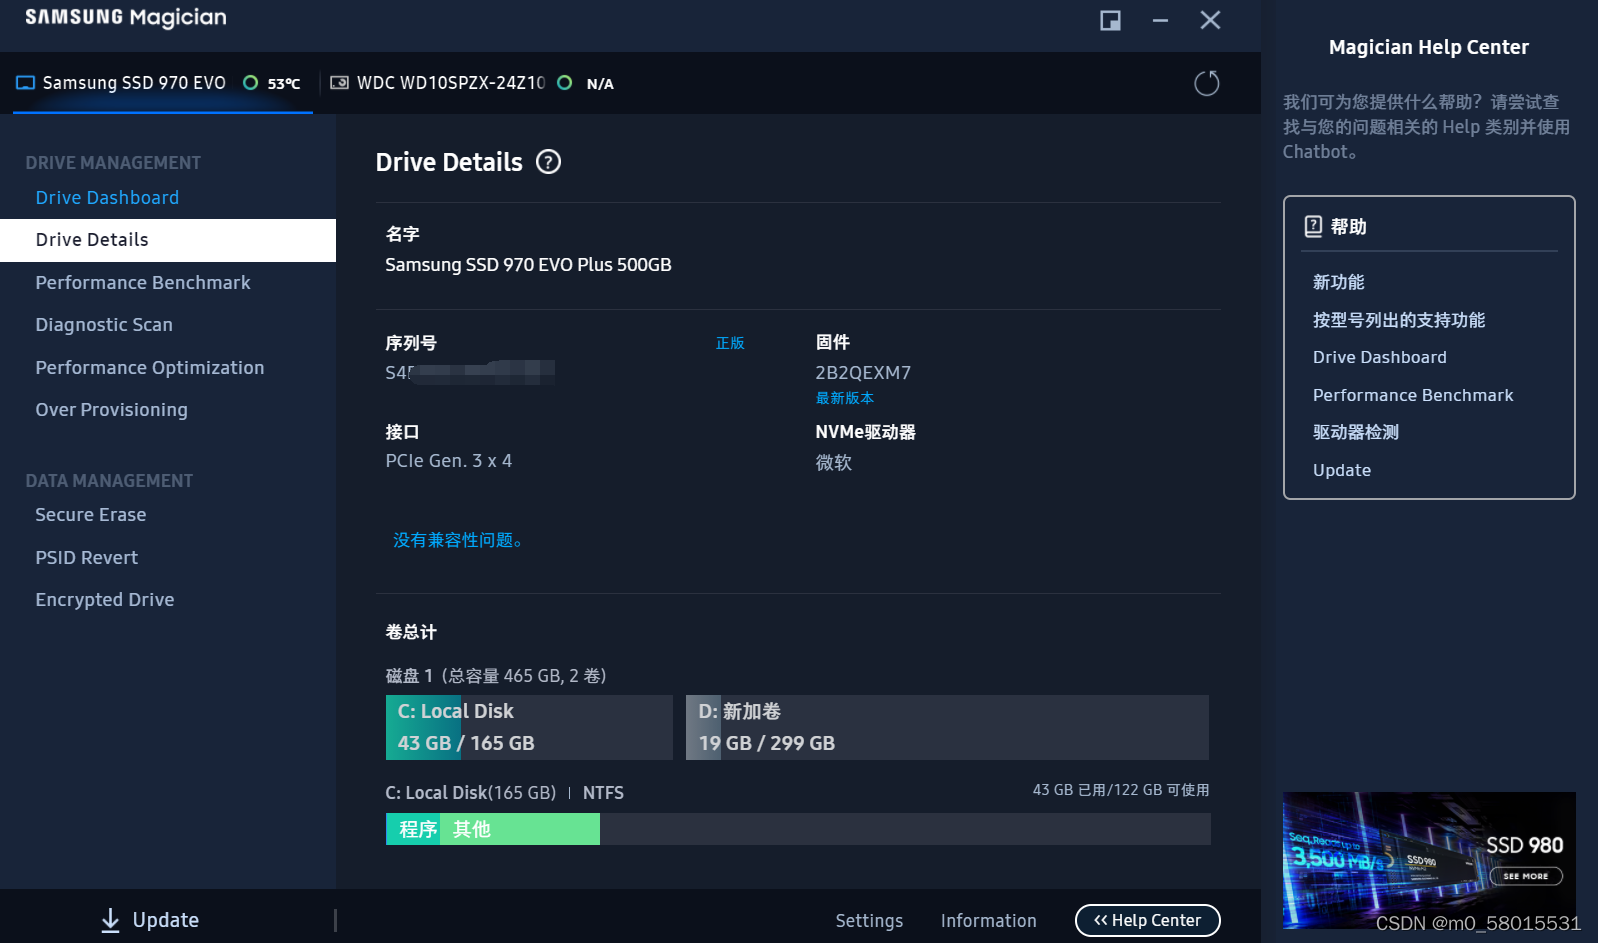
Task: Open Performance Benchmark in the sidebar
Action: point(143,283)
